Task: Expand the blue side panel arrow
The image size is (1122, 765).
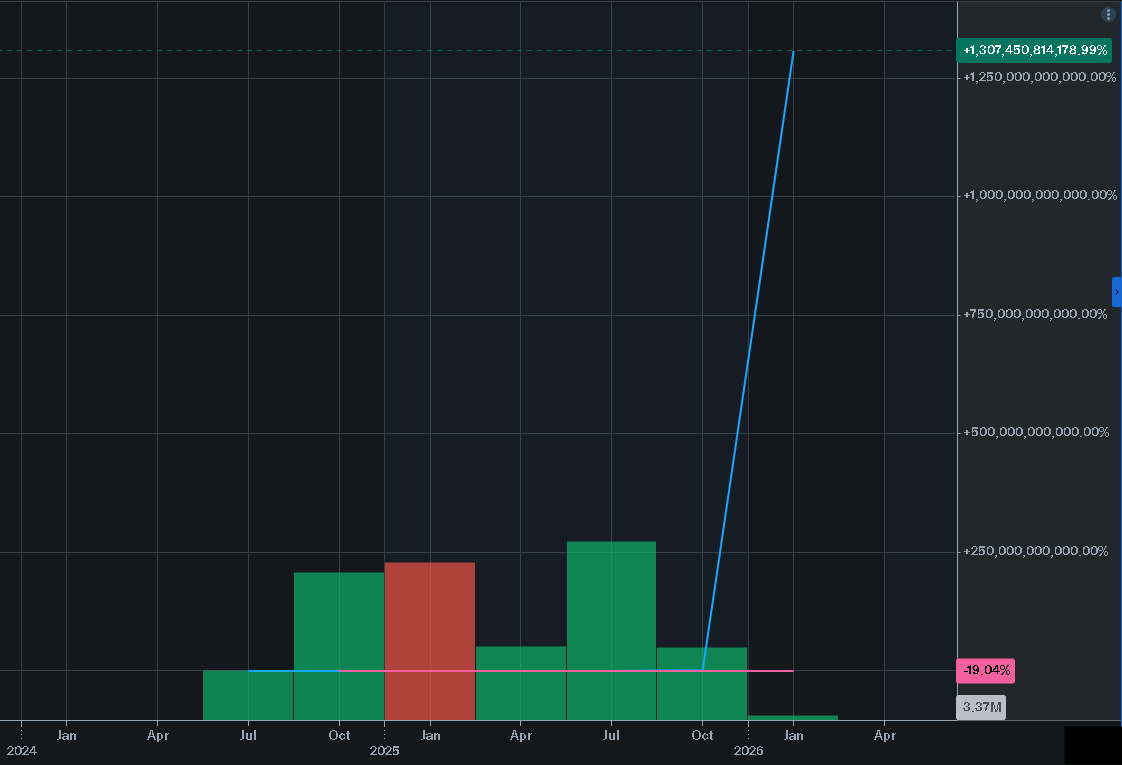Action: click(1116, 292)
